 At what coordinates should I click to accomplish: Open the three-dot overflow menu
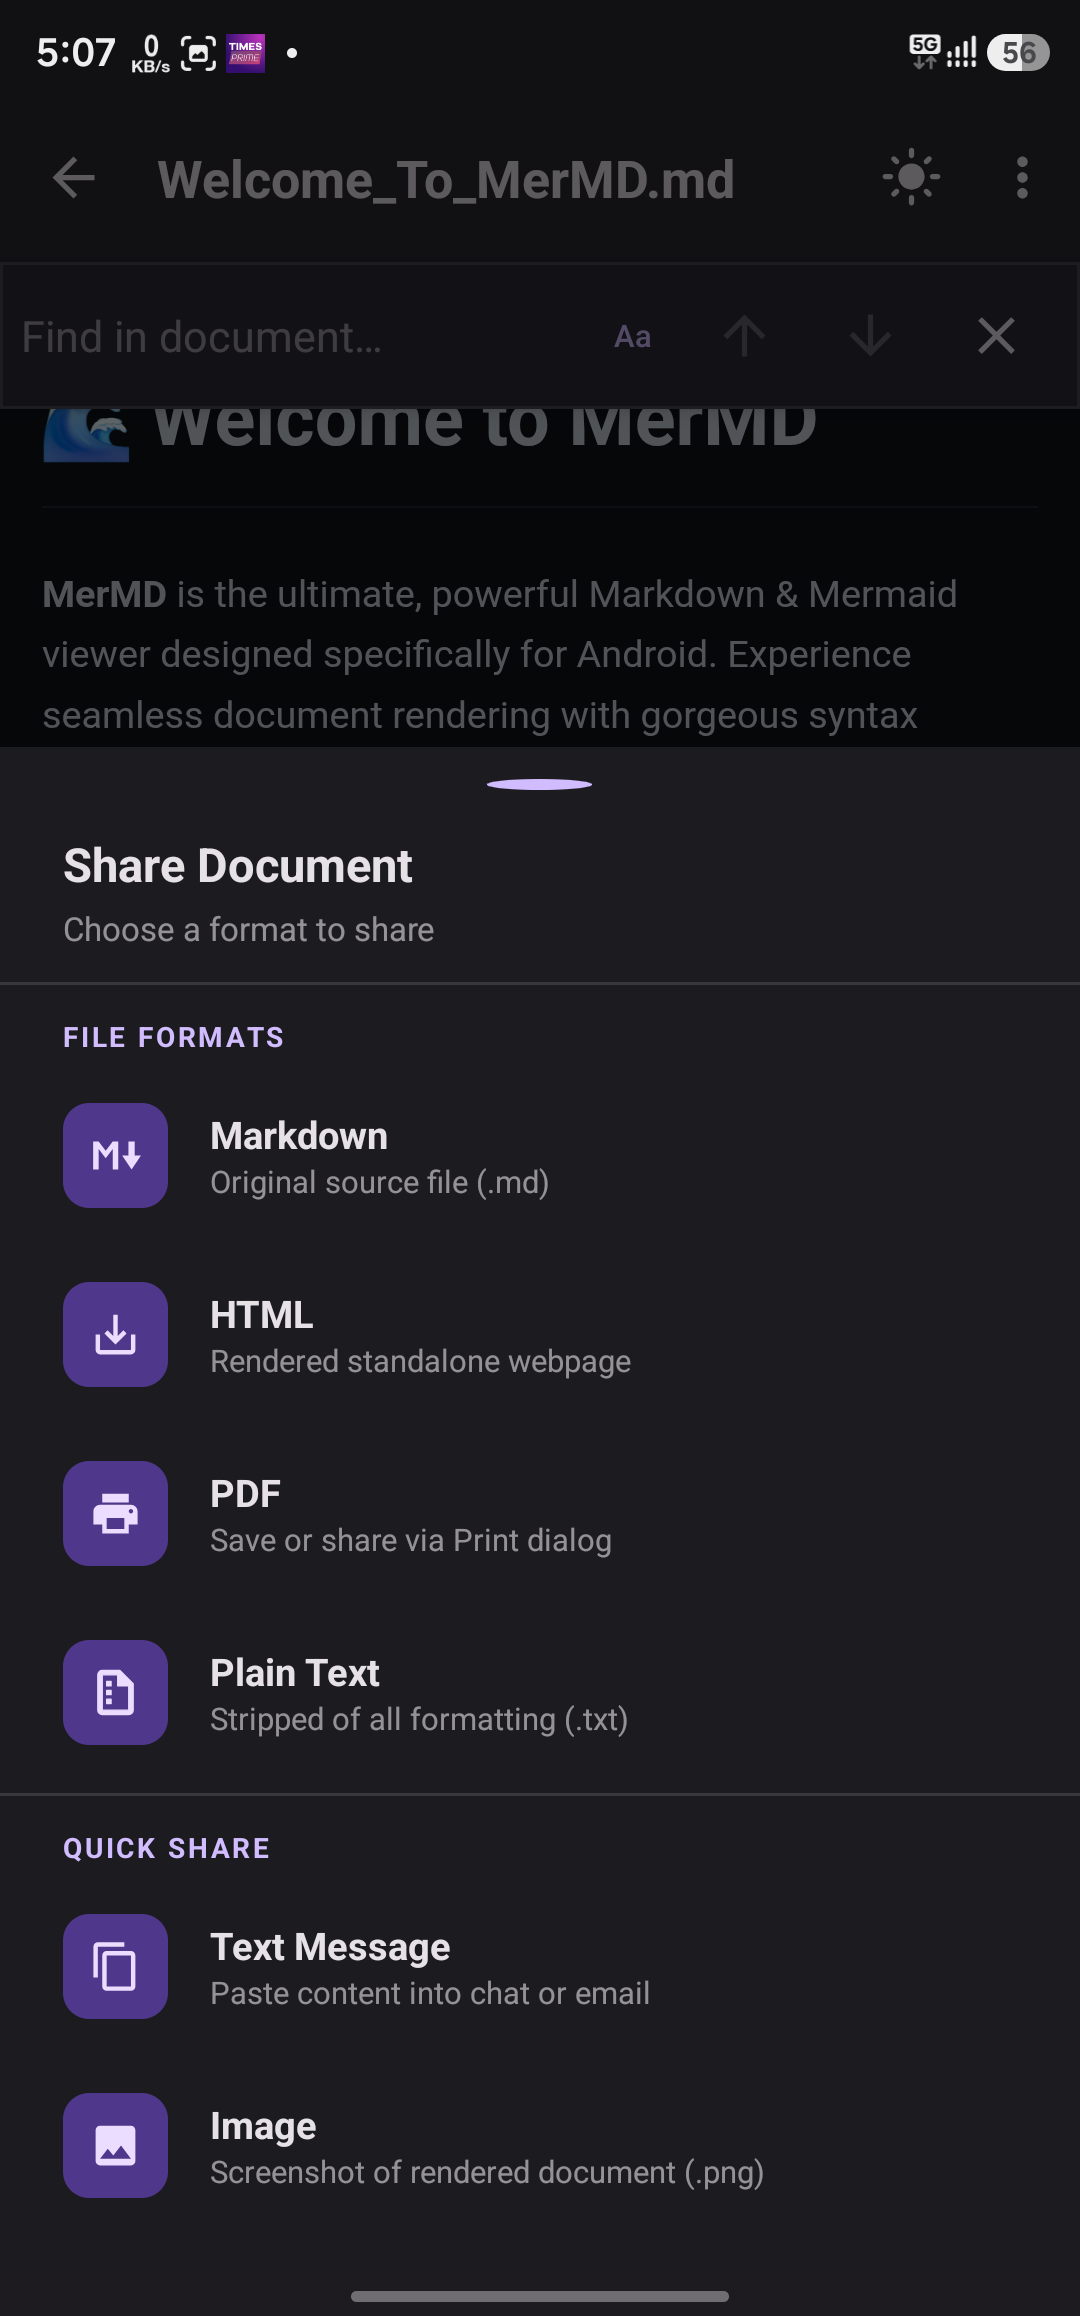[1022, 178]
